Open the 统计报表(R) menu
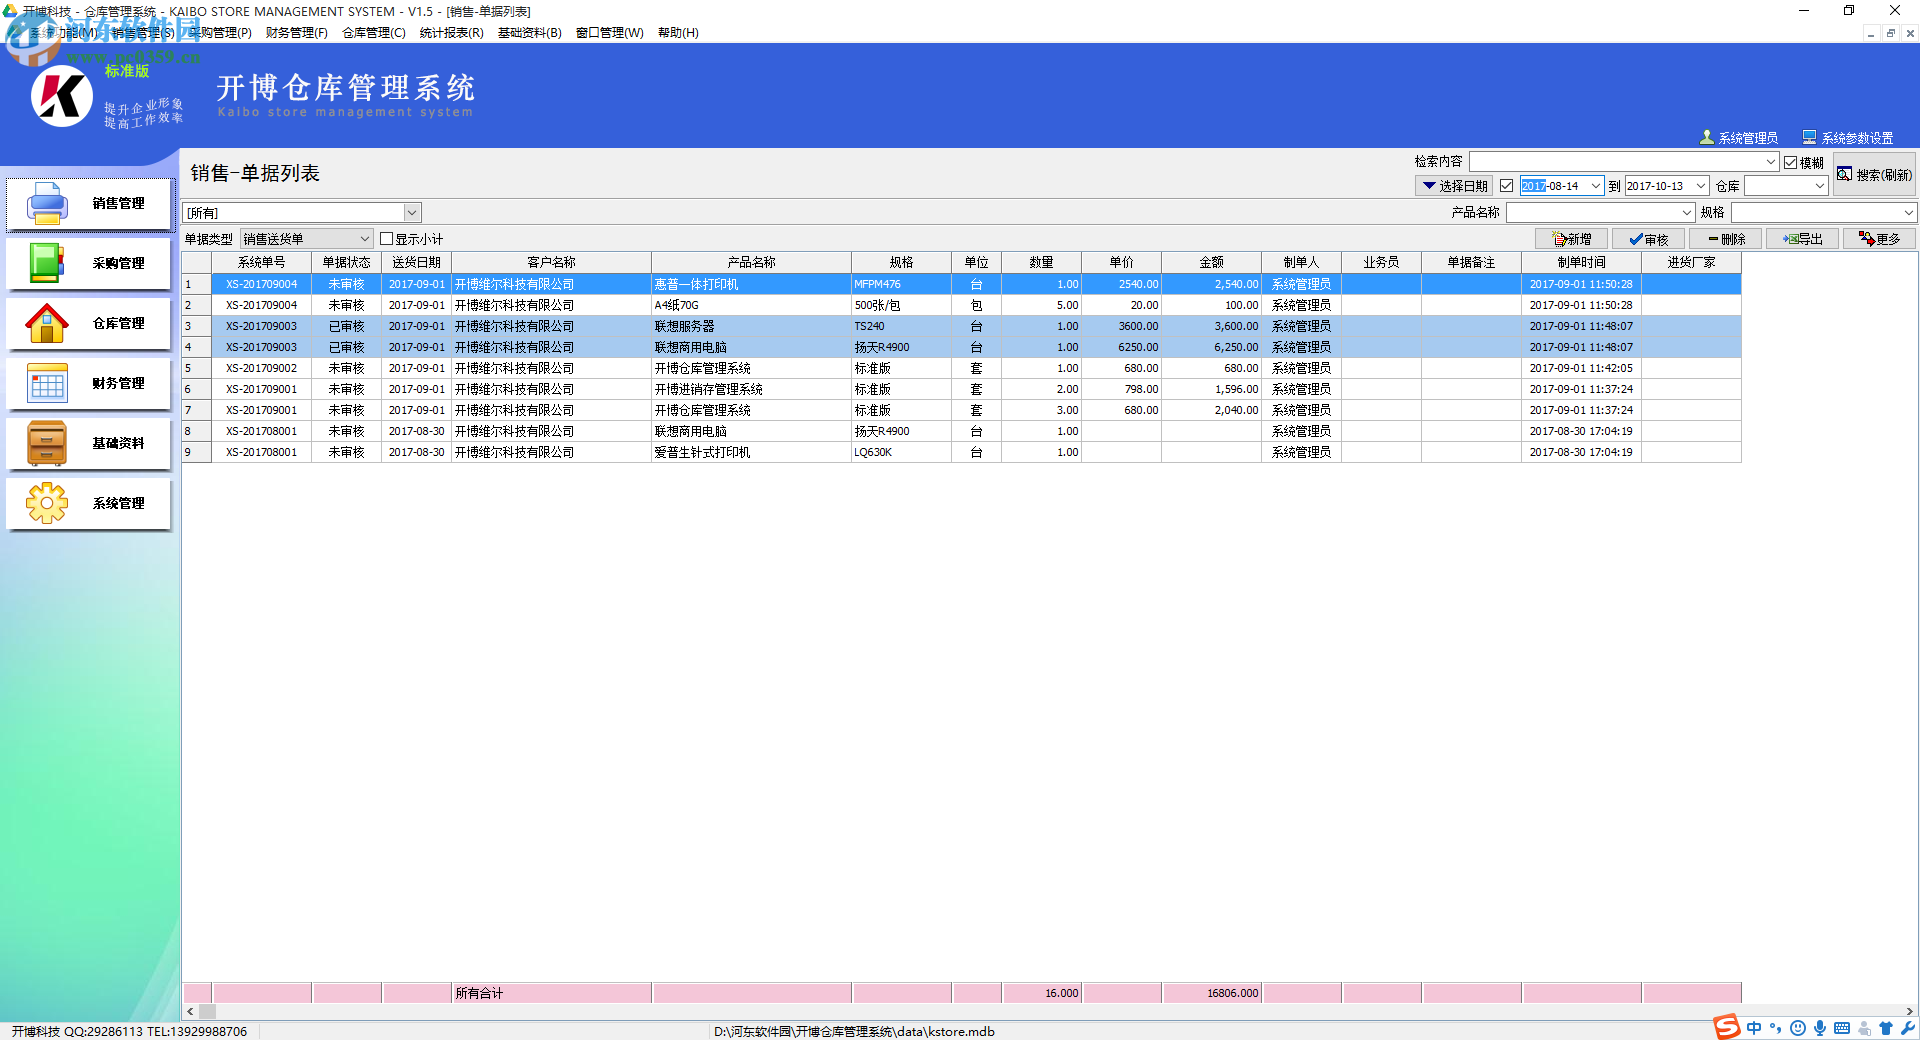 451,33
